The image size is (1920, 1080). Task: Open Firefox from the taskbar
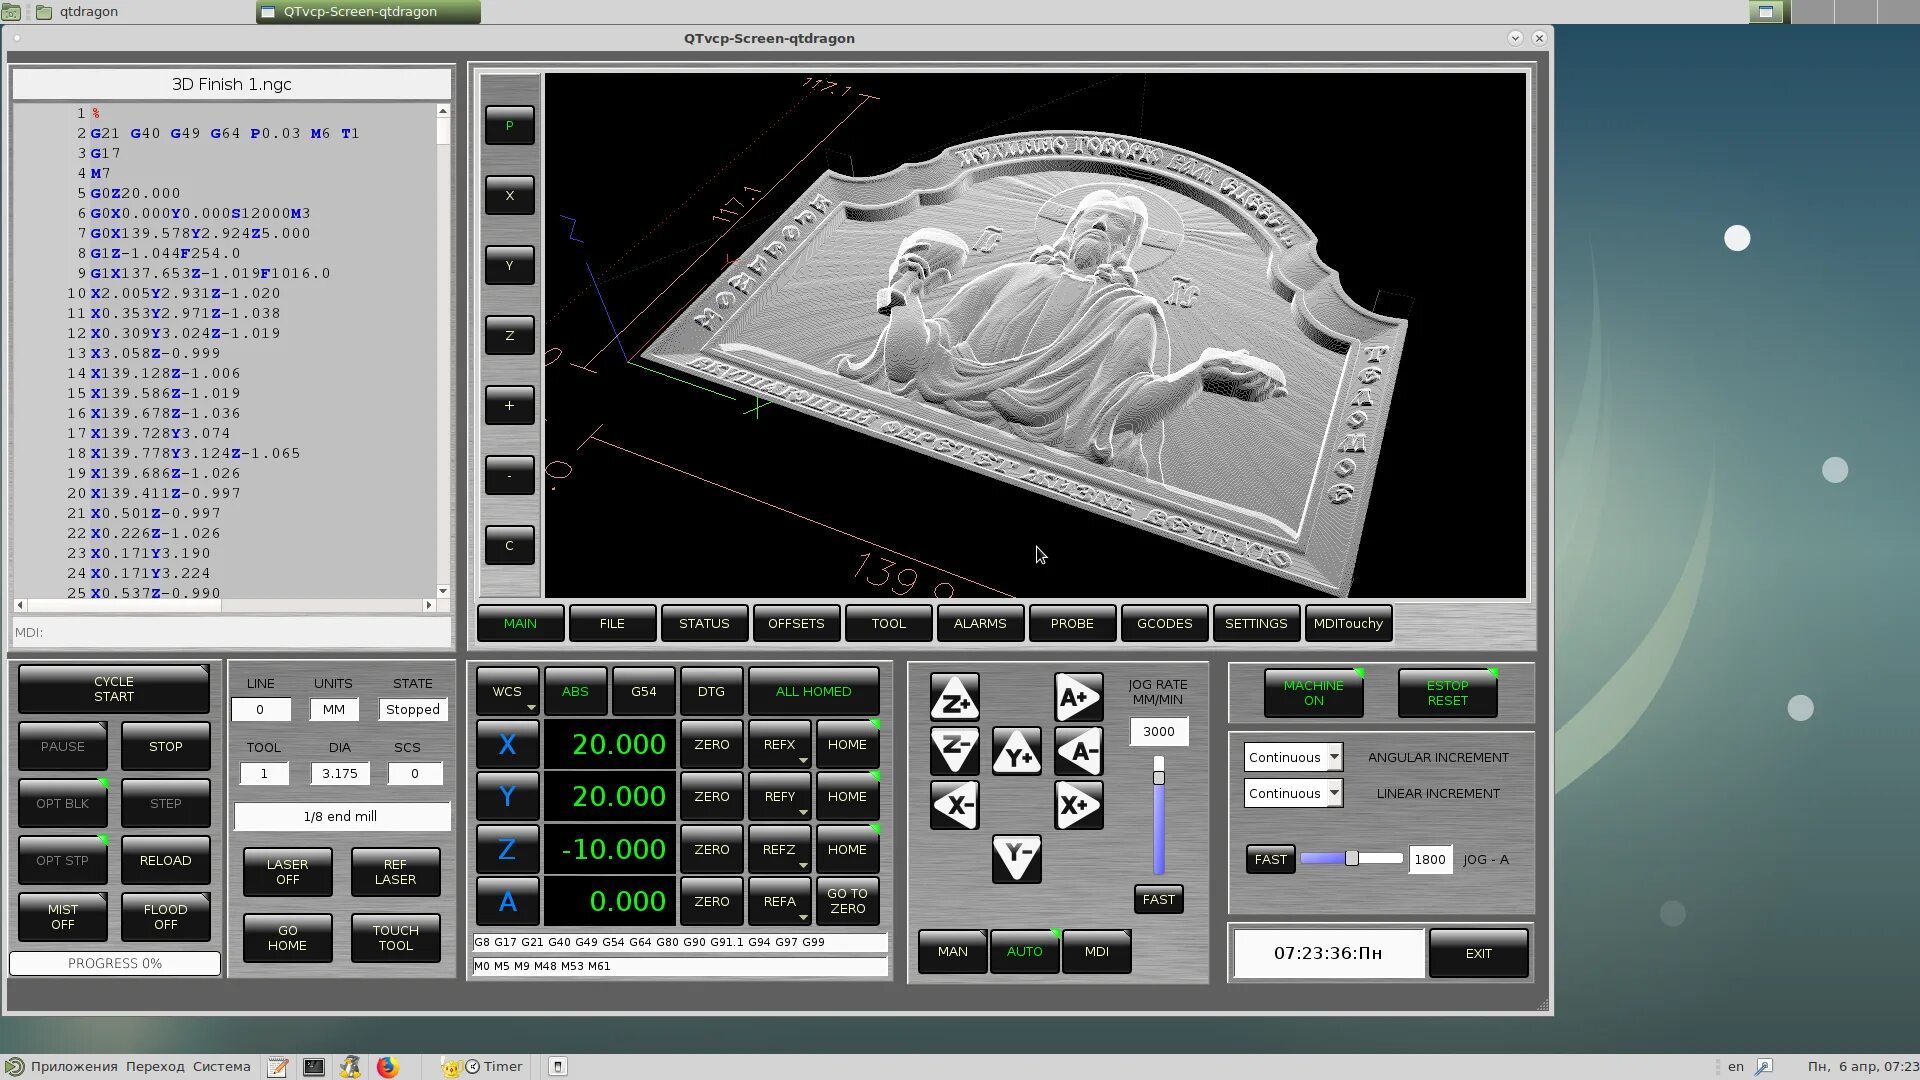(x=387, y=1067)
